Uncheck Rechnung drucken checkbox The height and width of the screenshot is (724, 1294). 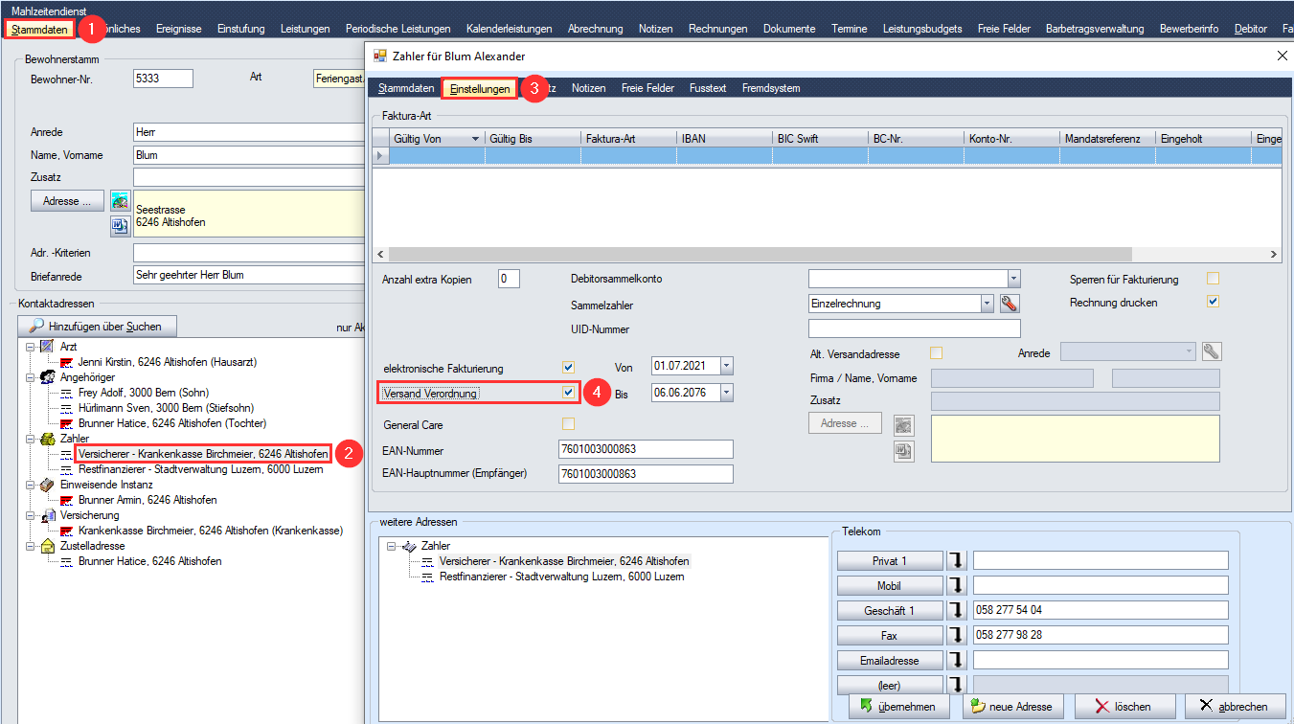coord(1213,301)
